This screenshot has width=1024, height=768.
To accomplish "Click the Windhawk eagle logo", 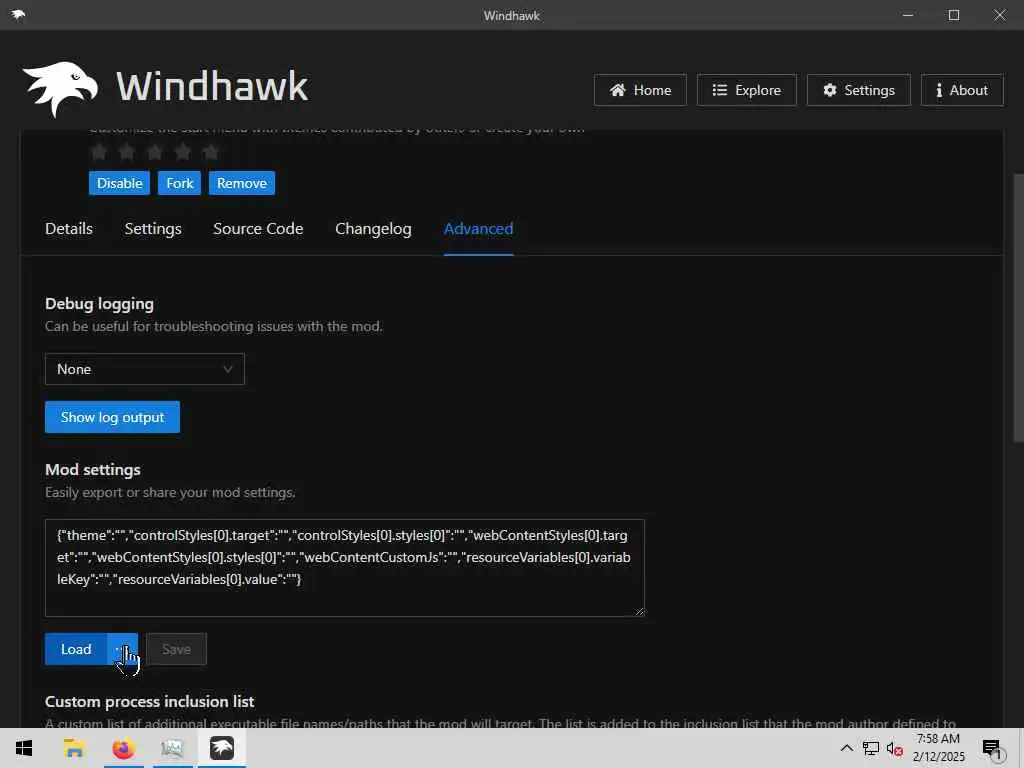I will pos(60,89).
